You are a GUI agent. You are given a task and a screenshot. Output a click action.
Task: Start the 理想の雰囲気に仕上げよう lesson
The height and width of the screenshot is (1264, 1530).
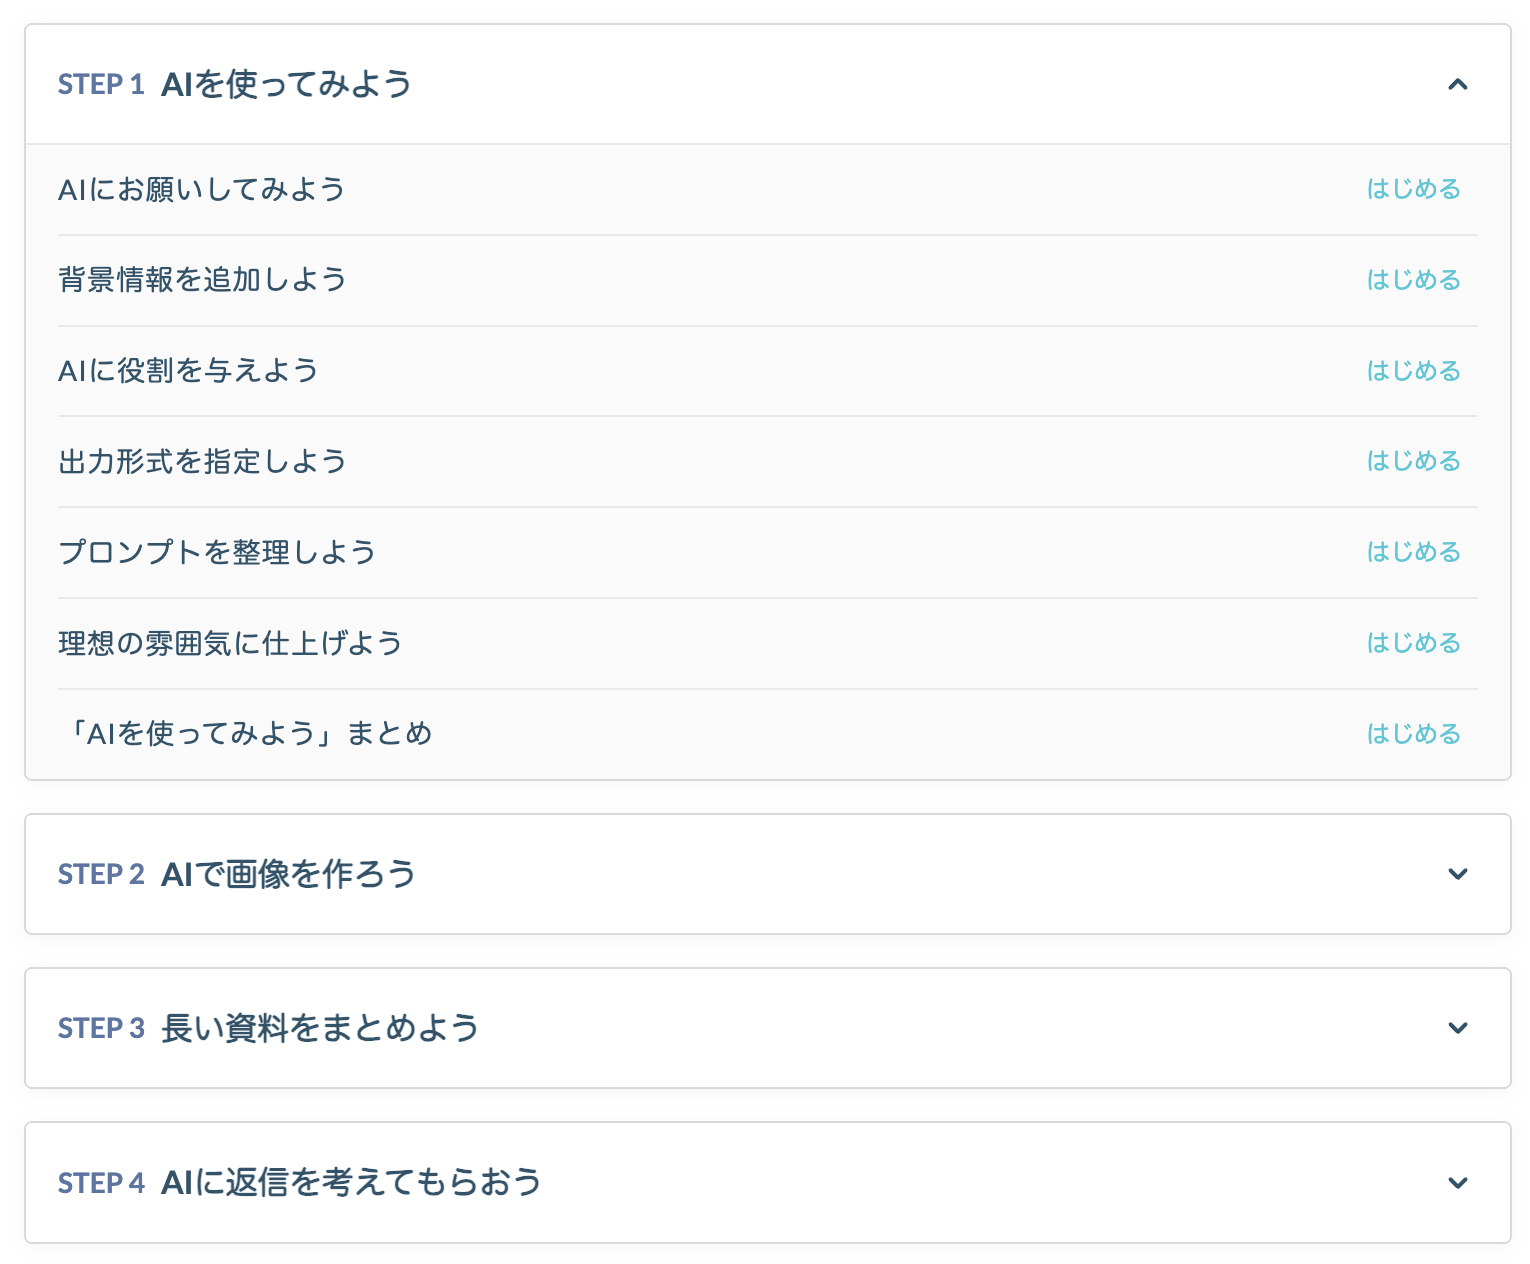click(1413, 642)
